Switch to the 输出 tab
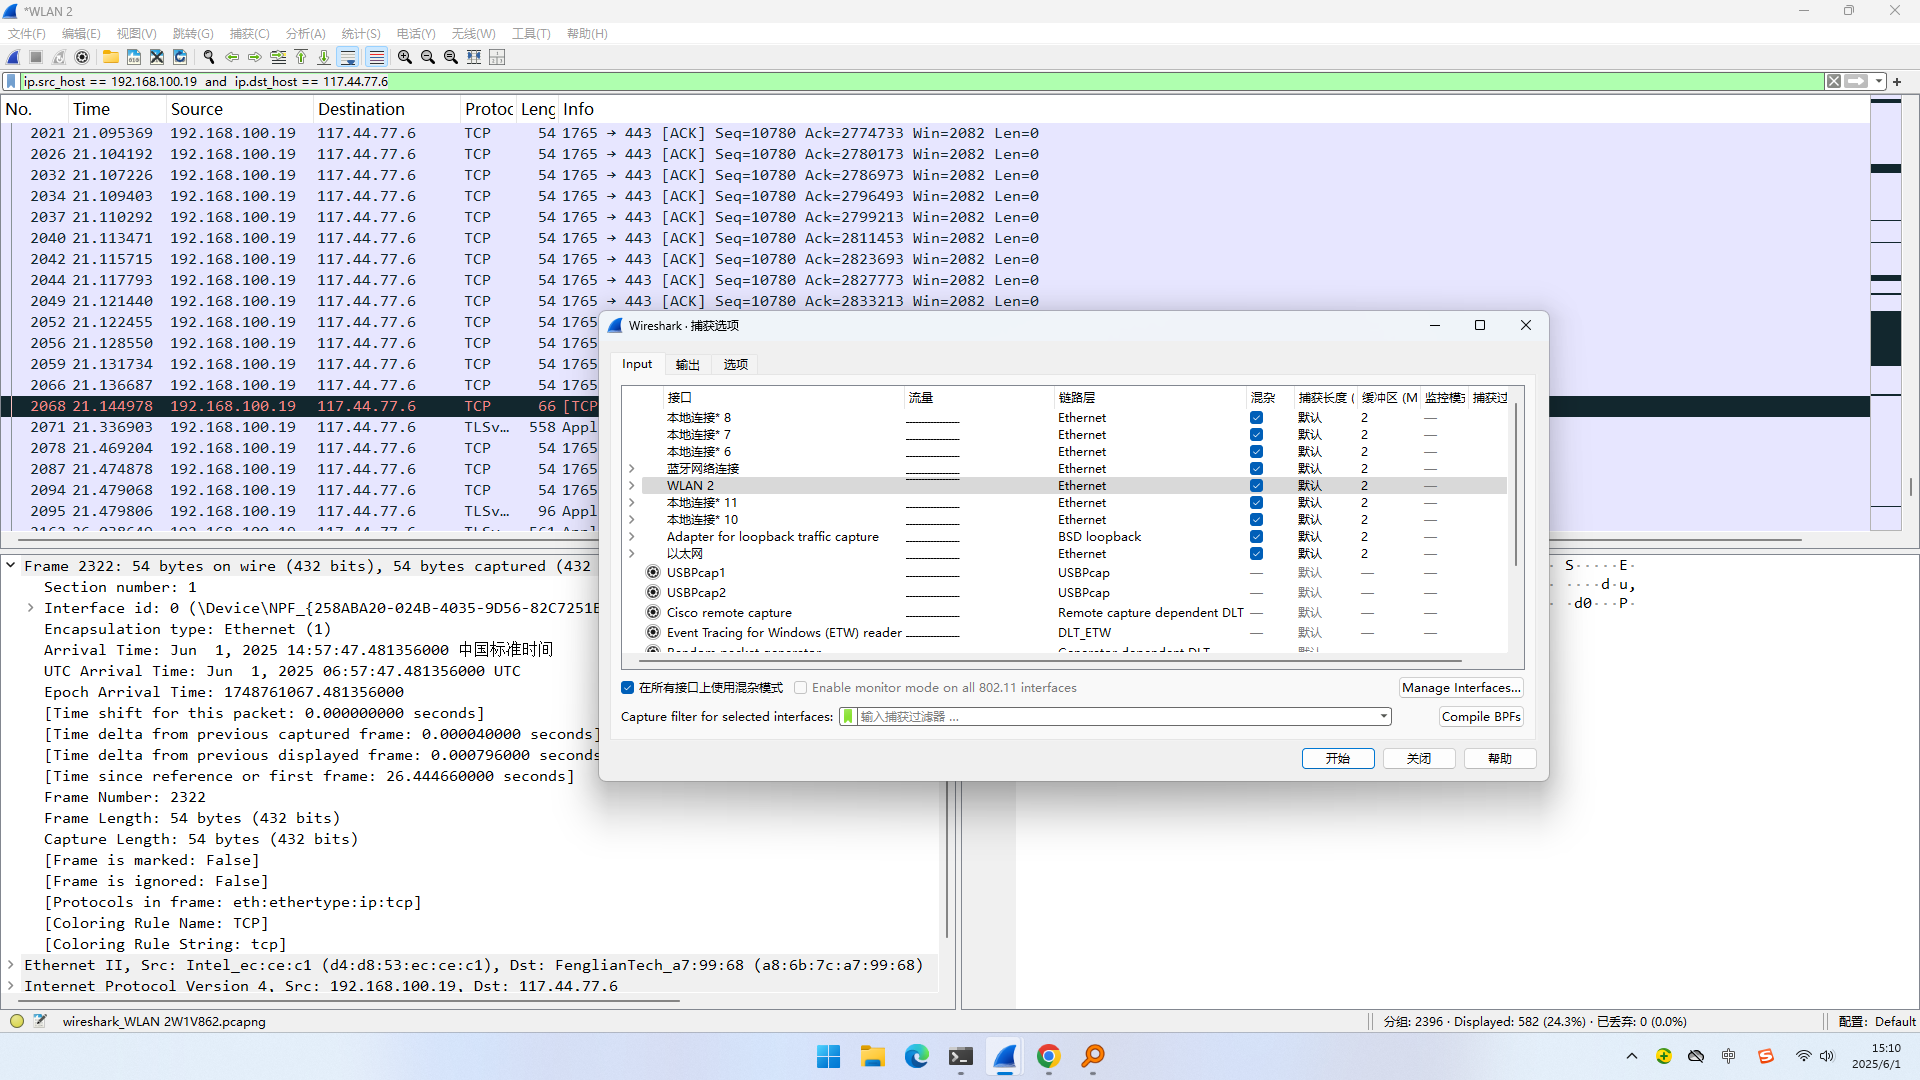The height and width of the screenshot is (1080, 1920). pyautogui.click(x=687, y=365)
